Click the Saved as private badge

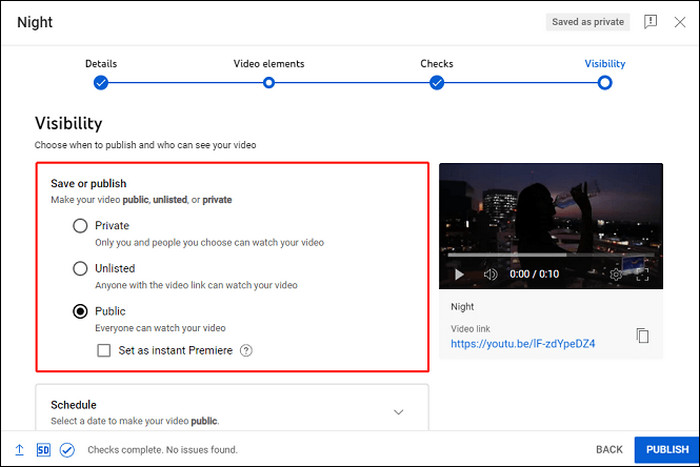click(588, 22)
